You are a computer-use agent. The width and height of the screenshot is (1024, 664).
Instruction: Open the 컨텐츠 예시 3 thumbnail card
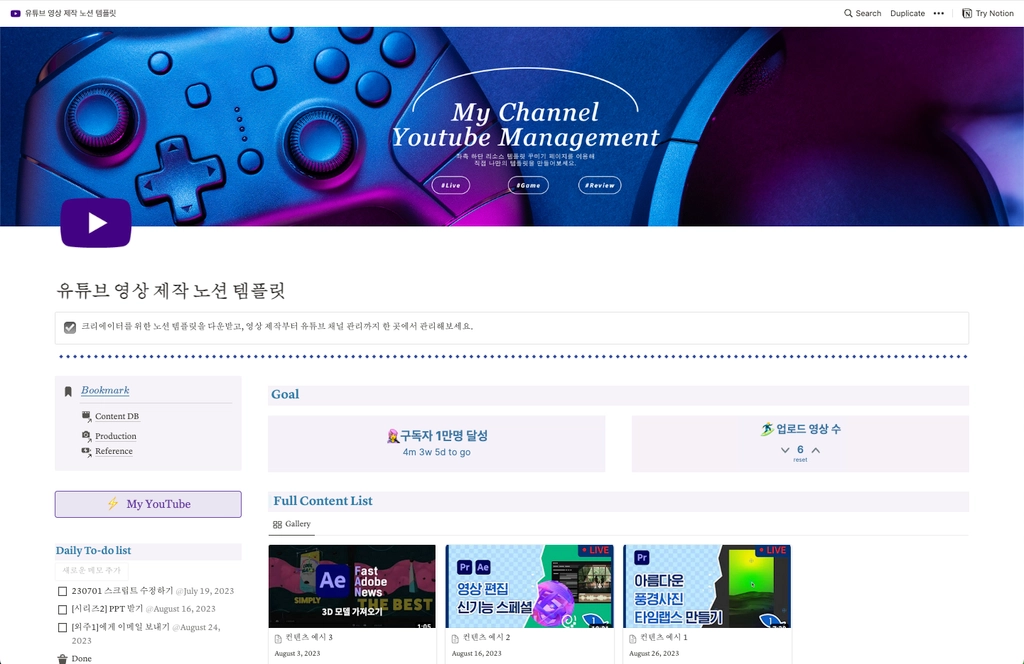352,586
